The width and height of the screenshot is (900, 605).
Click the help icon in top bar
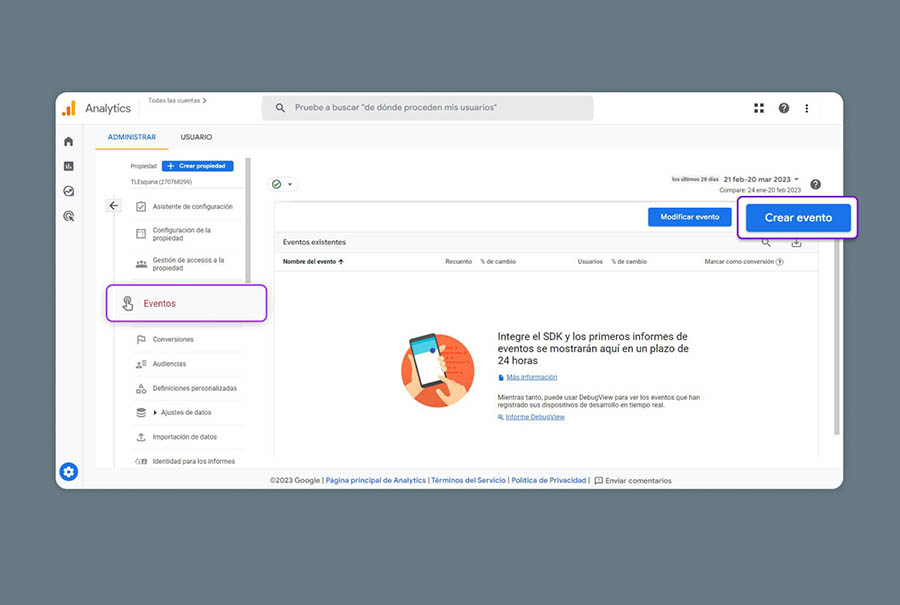(783, 108)
